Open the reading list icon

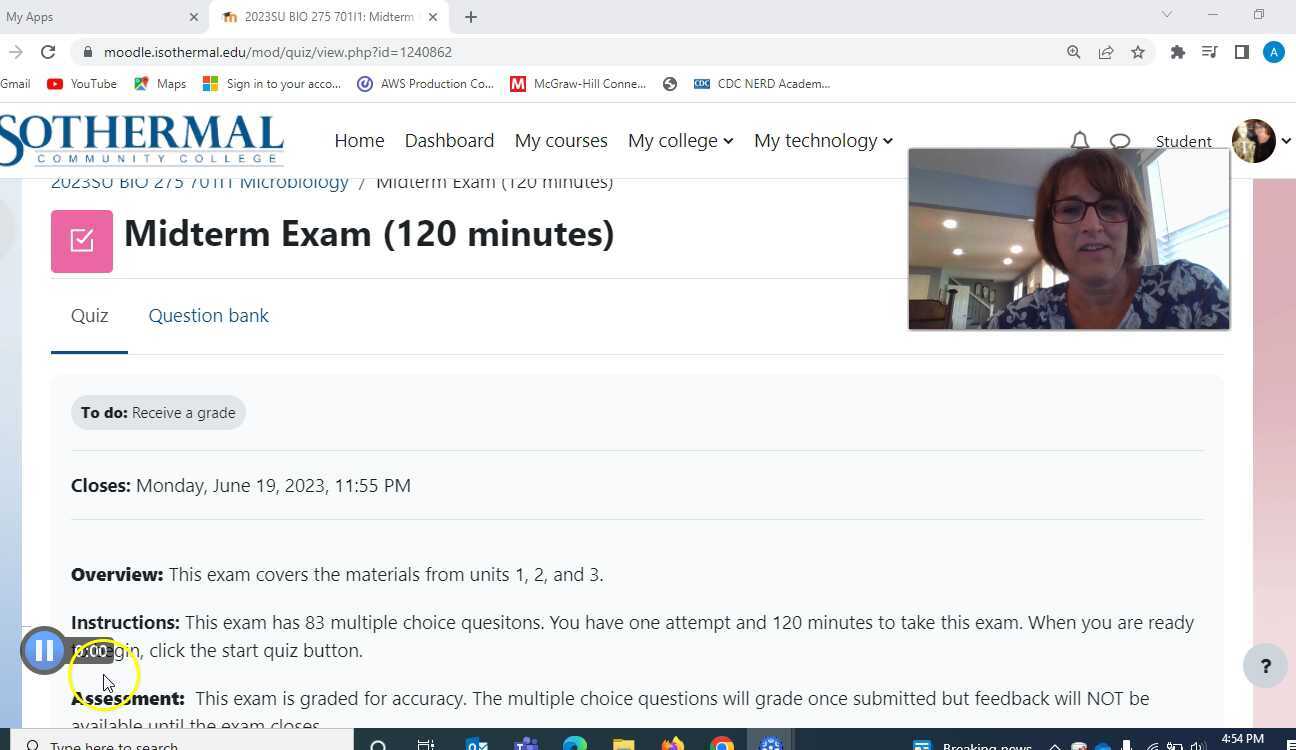tap(1210, 52)
